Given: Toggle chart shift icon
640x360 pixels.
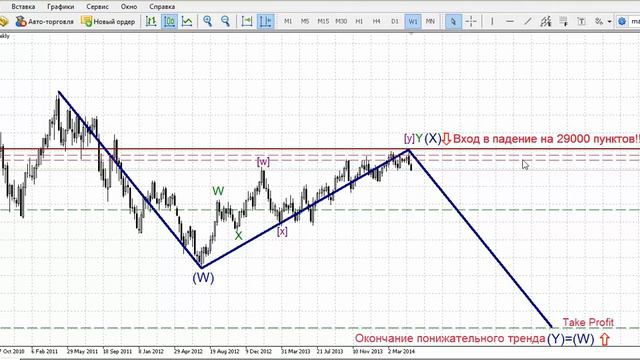Looking at the screenshot, I should [265, 22].
